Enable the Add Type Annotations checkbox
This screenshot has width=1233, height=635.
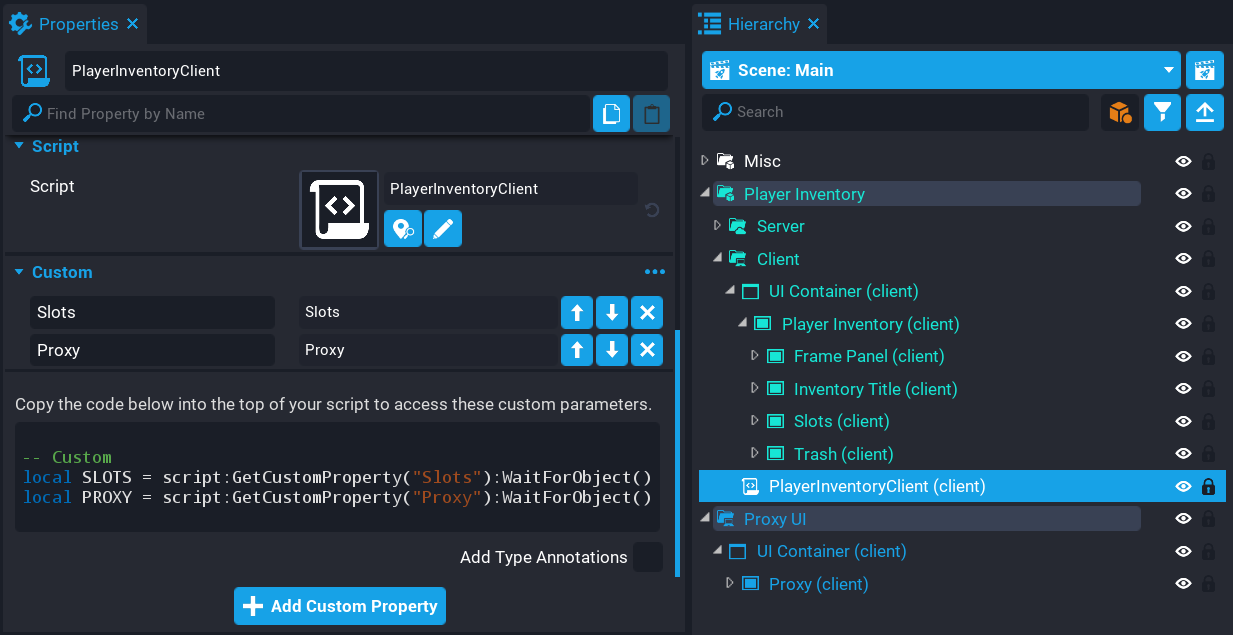pos(648,557)
